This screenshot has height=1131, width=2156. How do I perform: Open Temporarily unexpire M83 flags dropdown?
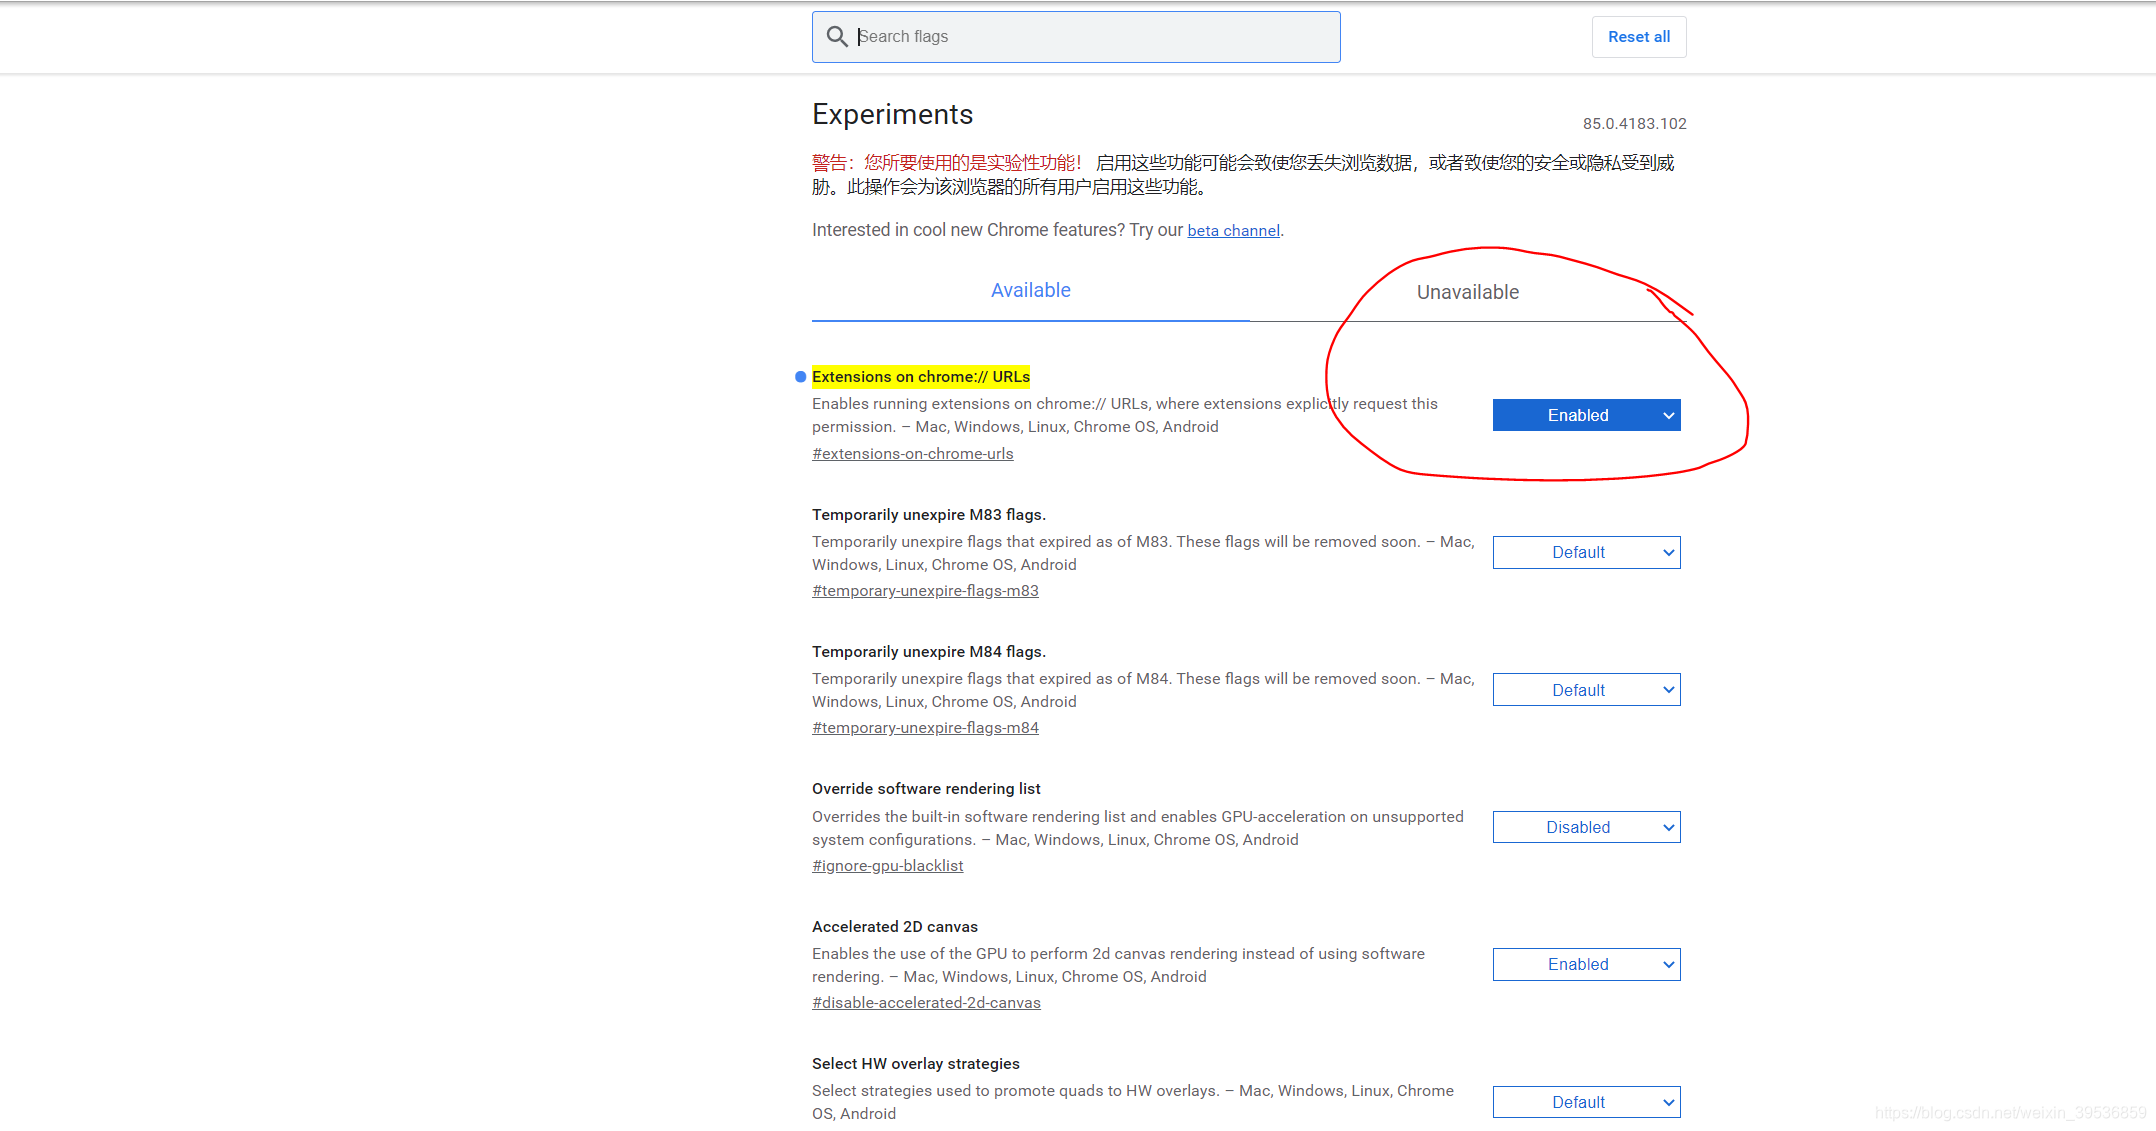1586,552
